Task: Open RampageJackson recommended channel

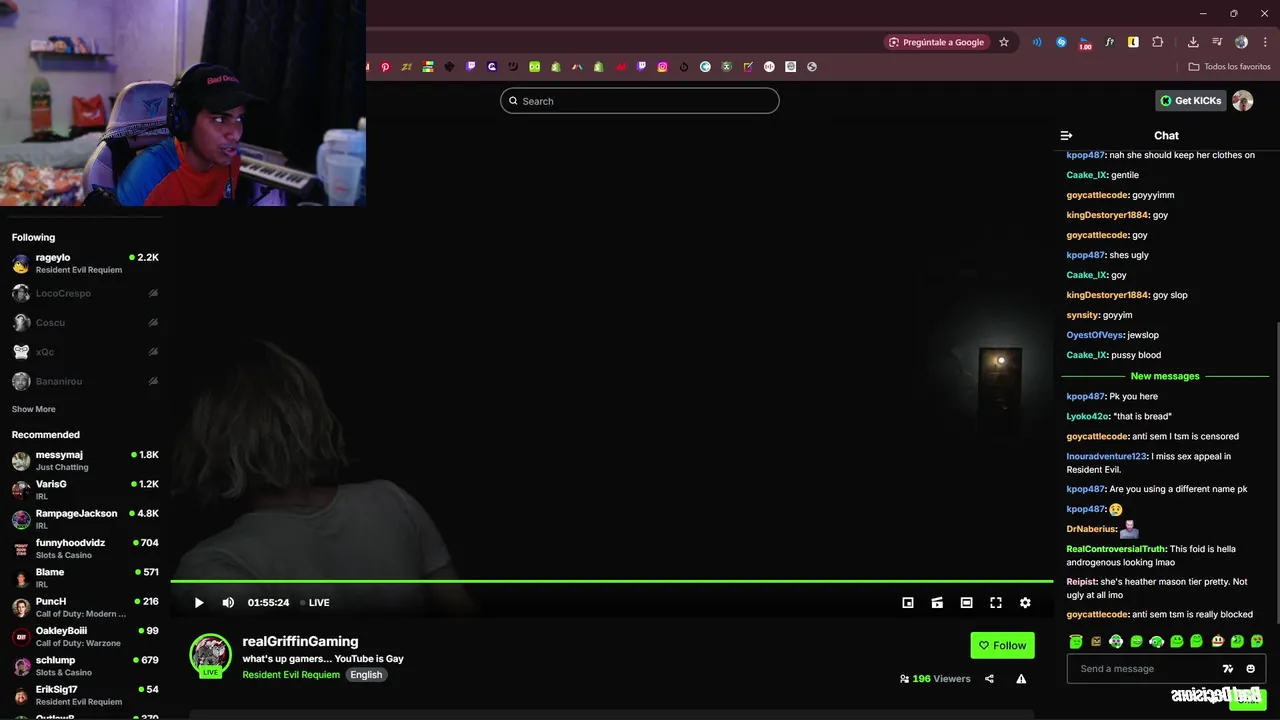Action: click(85, 519)
